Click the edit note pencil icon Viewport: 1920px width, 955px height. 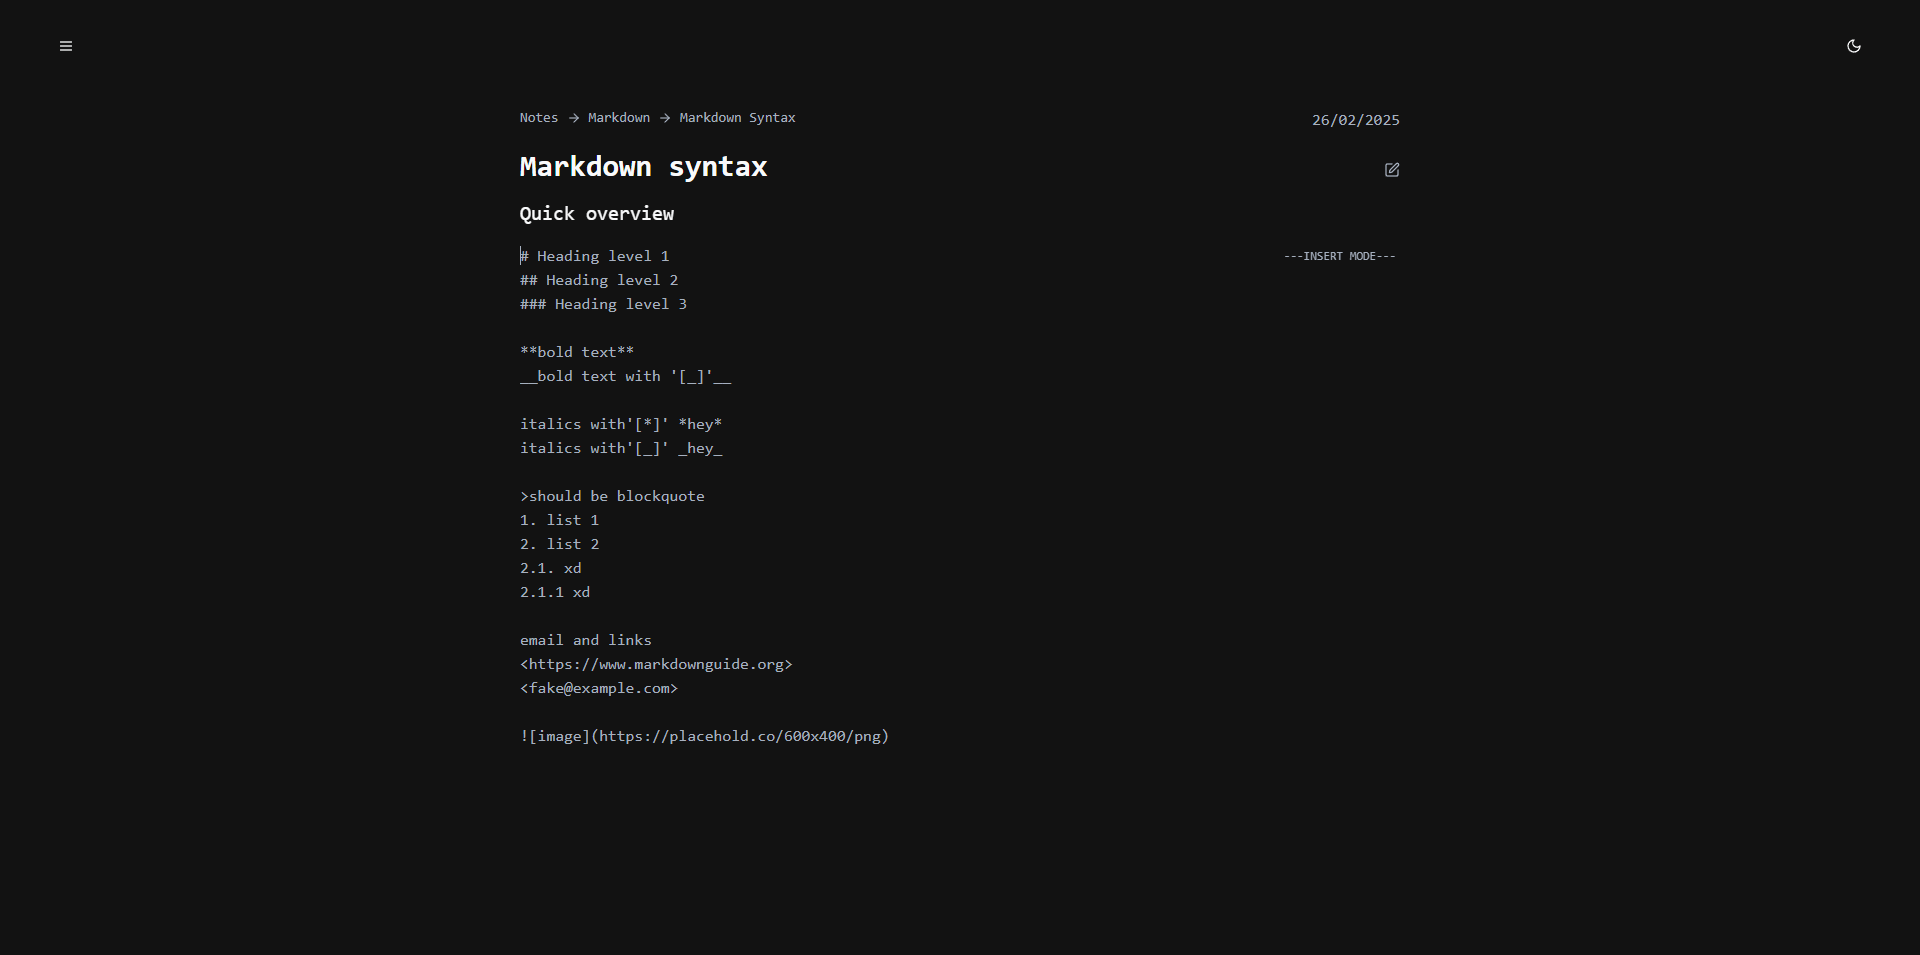click(1391, 170)
